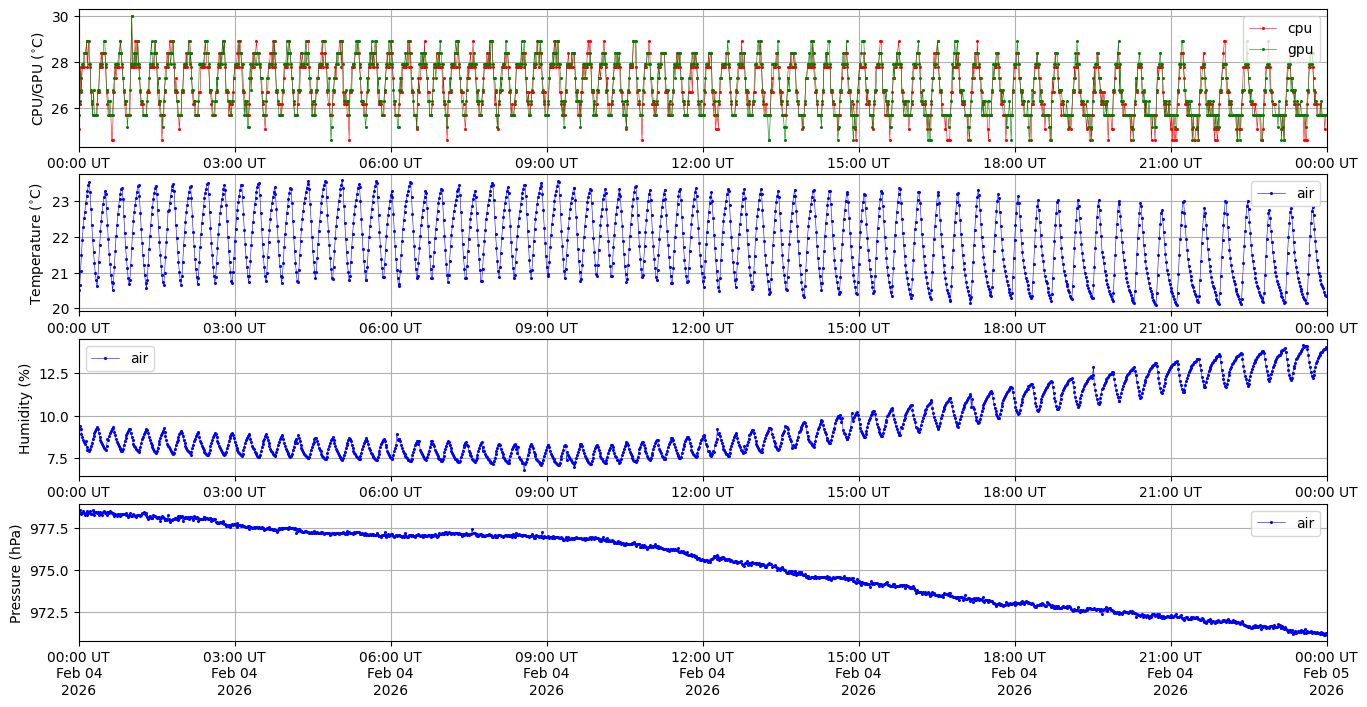This screenshot has height=707, width=1367.
Task: Click the '12.5' tick on the Humidity axis
Action: 53,373
